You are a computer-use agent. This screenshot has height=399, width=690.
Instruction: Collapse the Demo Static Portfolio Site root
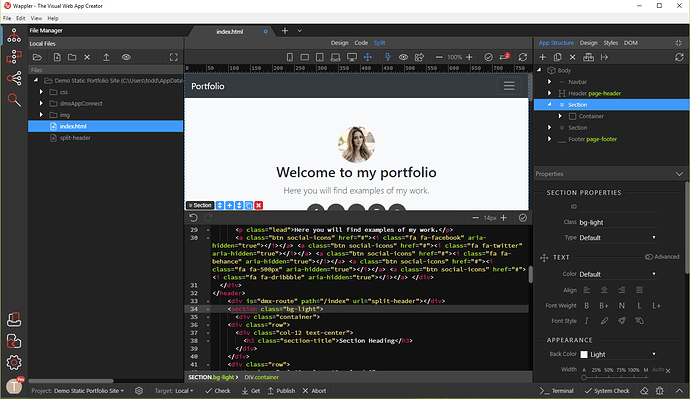(36, 80)
